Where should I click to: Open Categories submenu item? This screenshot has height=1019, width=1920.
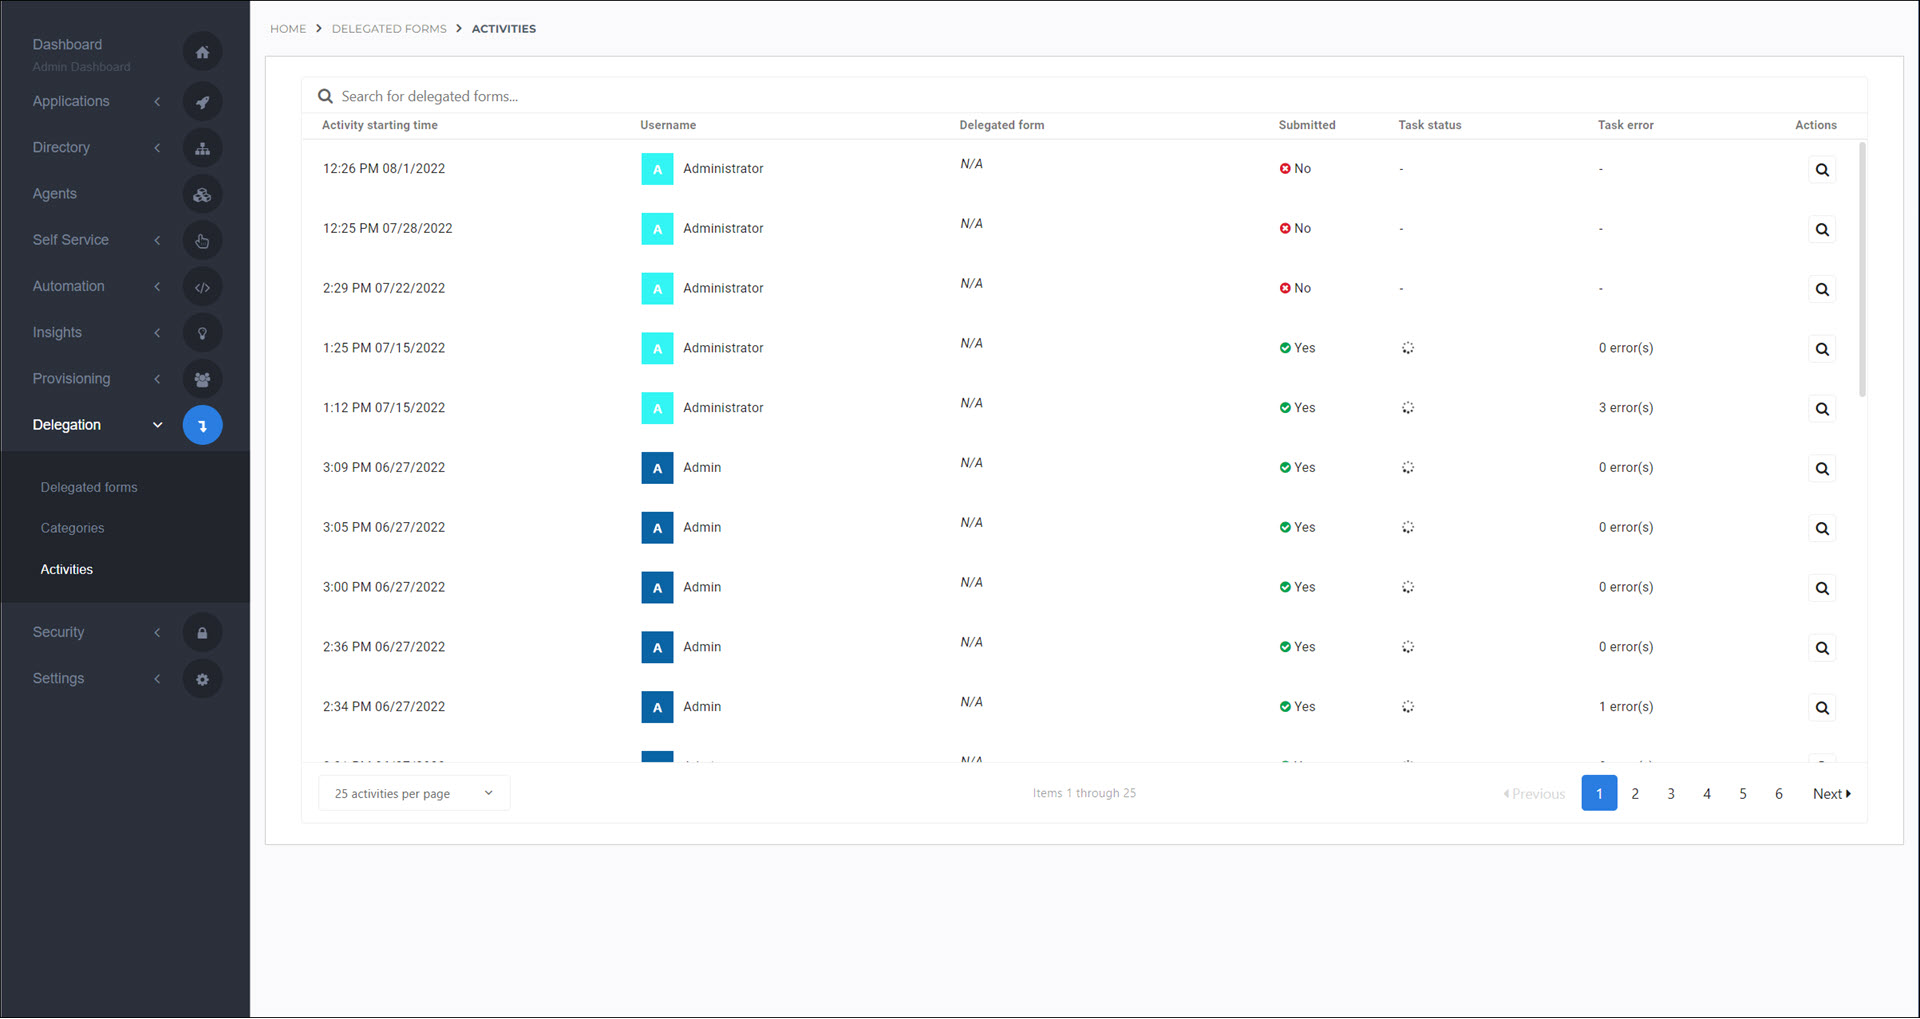pyautogui.click(x=72, y=529)
